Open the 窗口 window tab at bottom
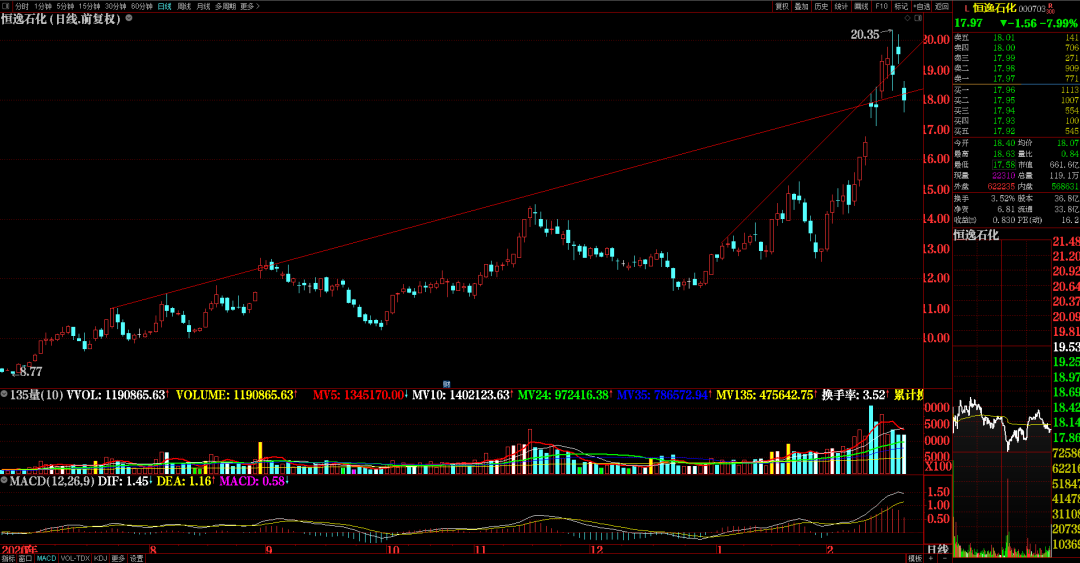 tap(25, 558)
